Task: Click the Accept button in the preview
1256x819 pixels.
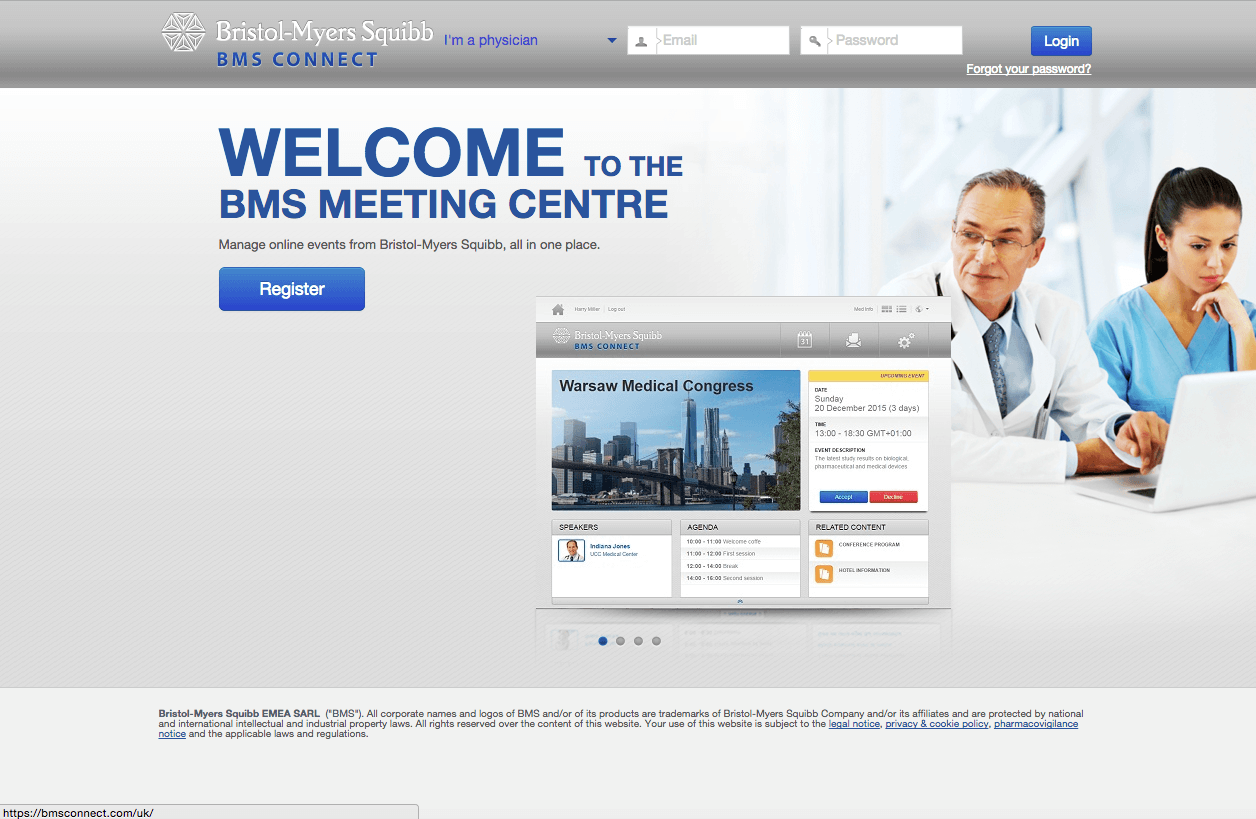Action: [843, 497]
